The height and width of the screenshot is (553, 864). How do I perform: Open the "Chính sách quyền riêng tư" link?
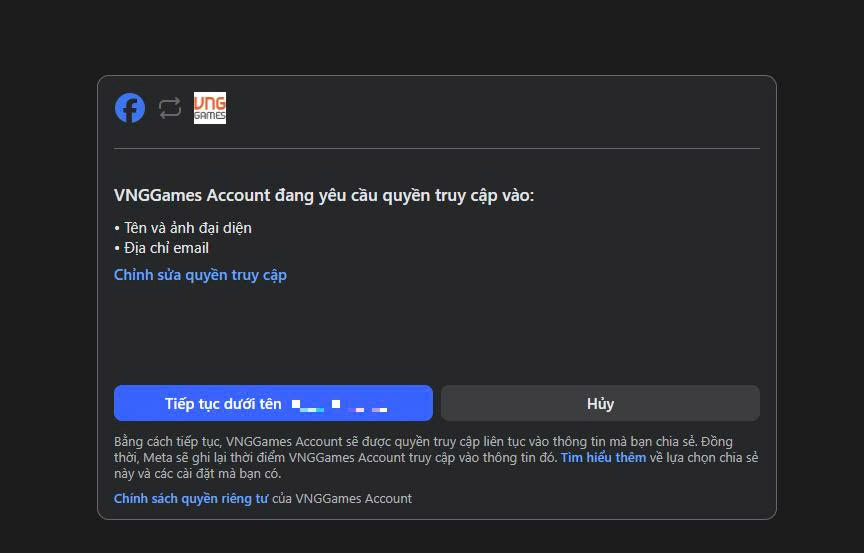pos(190,498)
